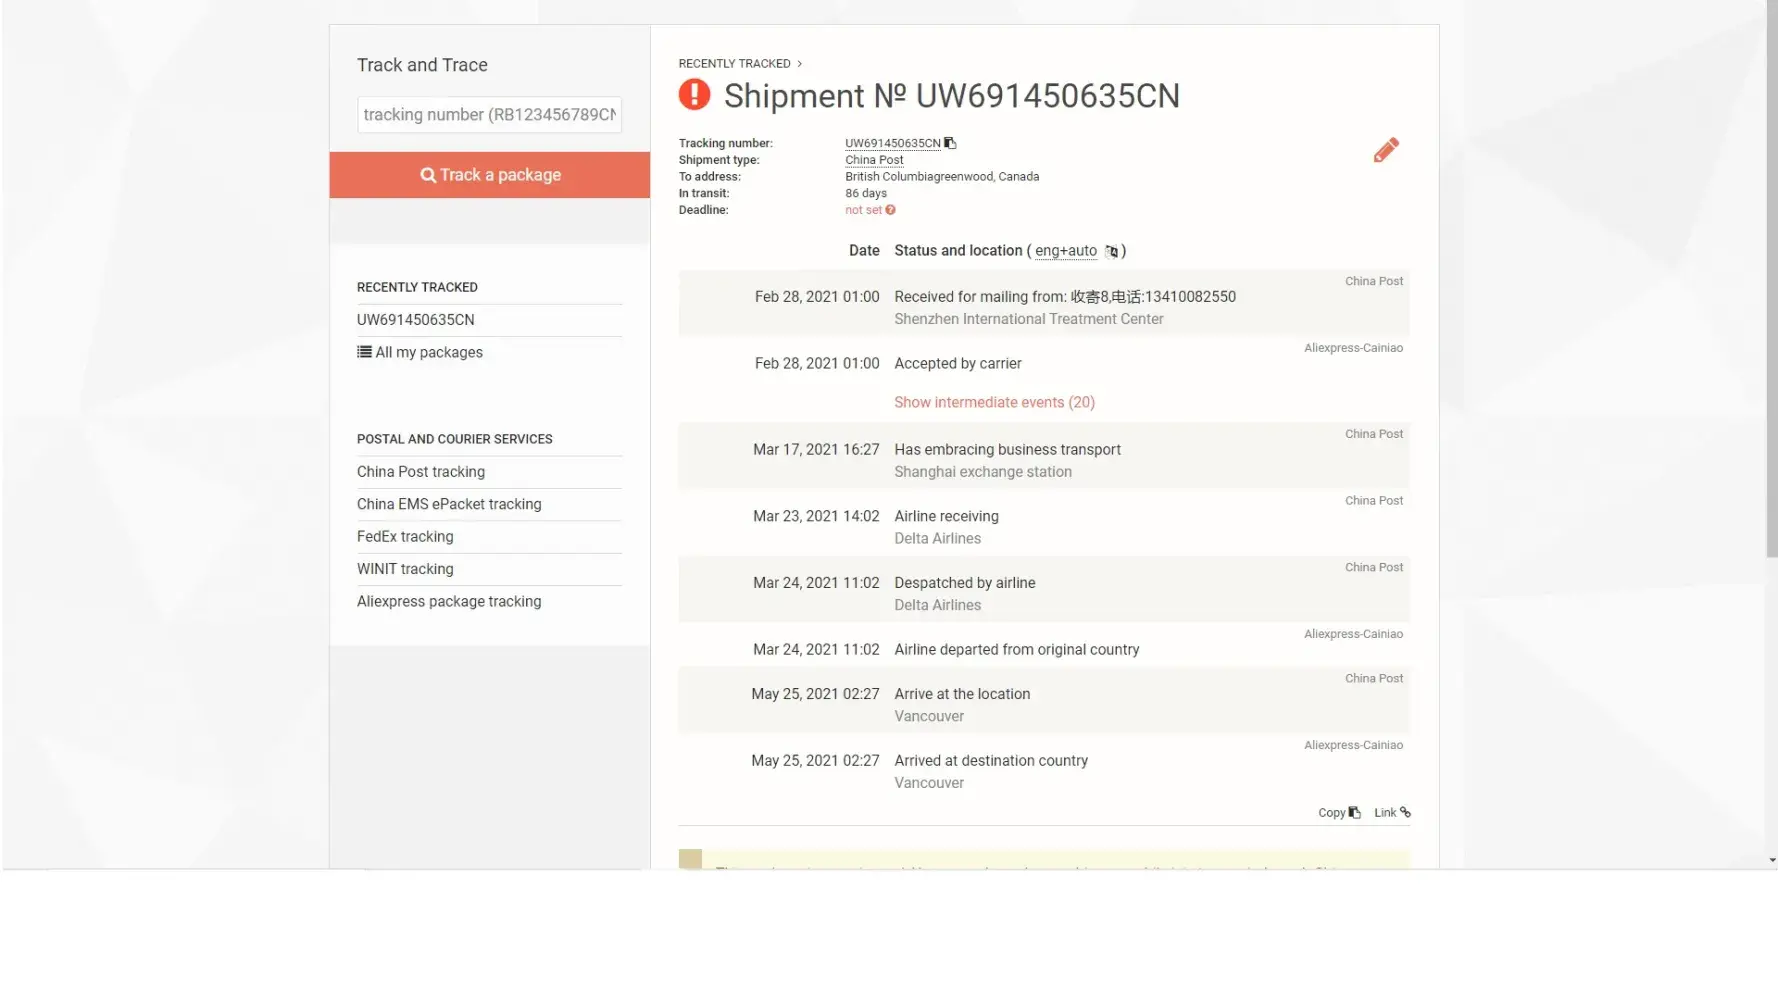Copy tracking number using clipboard icon
Viewport: 1778px width, 1000px height.
click(x=950, y=143)
